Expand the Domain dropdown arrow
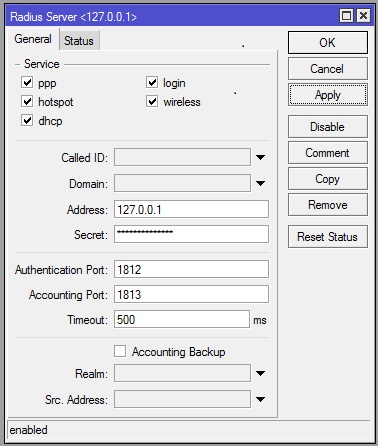The height and width of the screenshot is (446, 378). (x=260, y=183)
